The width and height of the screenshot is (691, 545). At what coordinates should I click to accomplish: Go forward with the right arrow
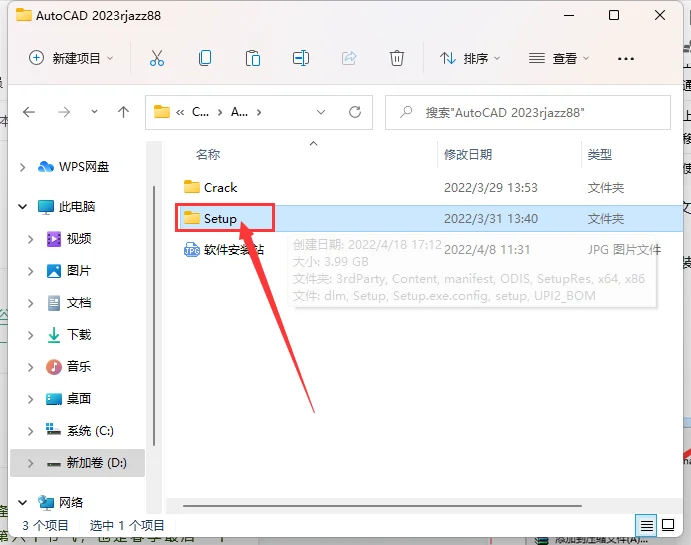click(64, 112)
